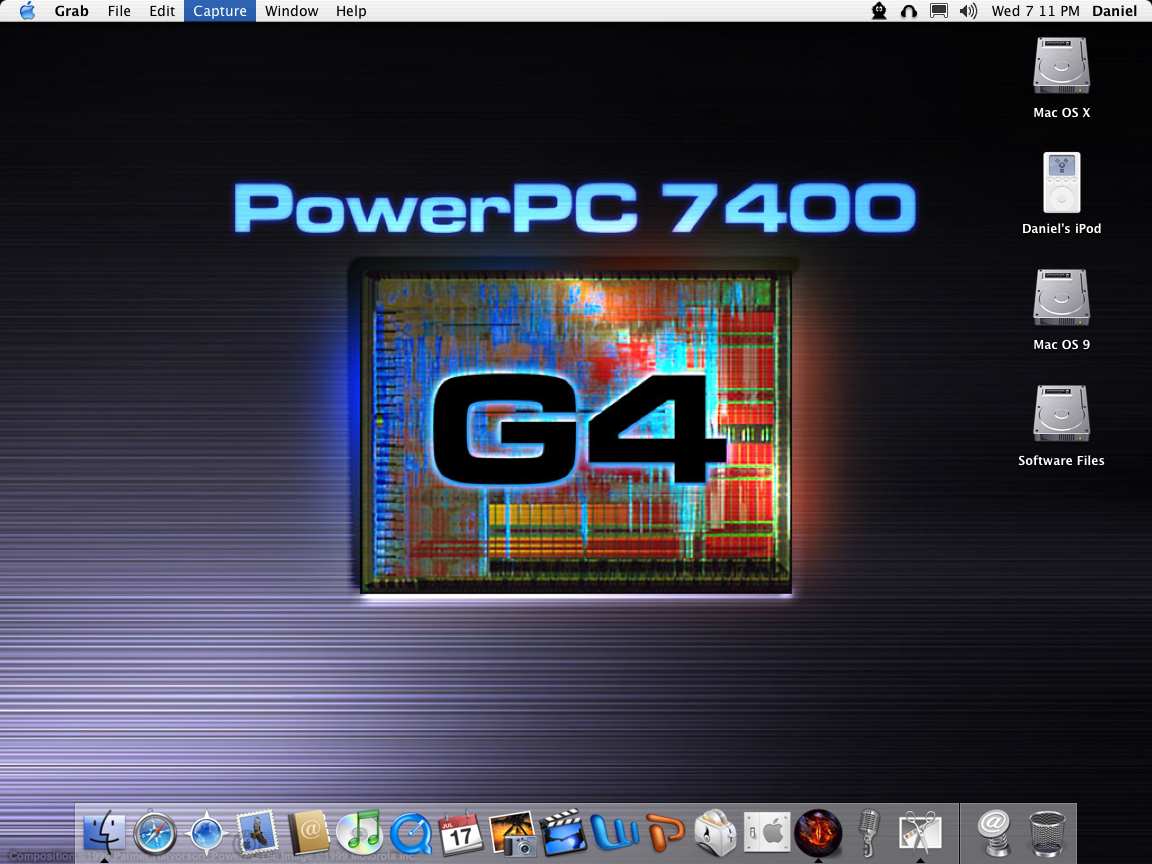
Task: Open the Toast app in the Dock
Action: tap(716, 833)
